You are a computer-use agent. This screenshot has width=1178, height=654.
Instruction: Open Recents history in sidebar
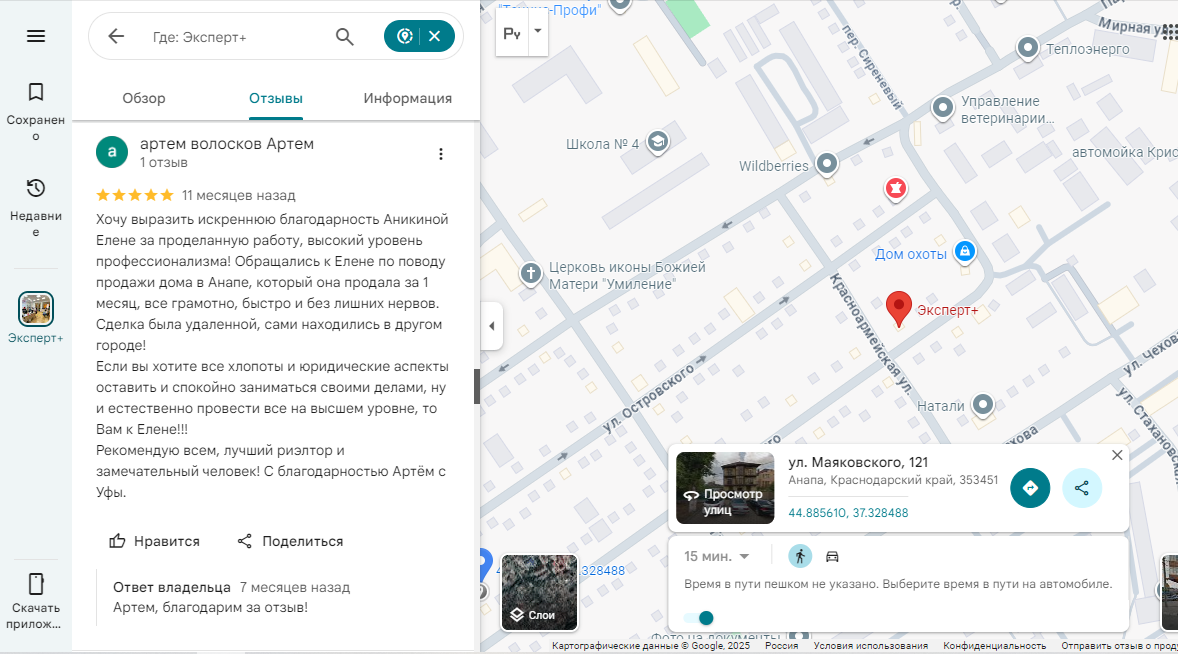(x=36, y=207)
